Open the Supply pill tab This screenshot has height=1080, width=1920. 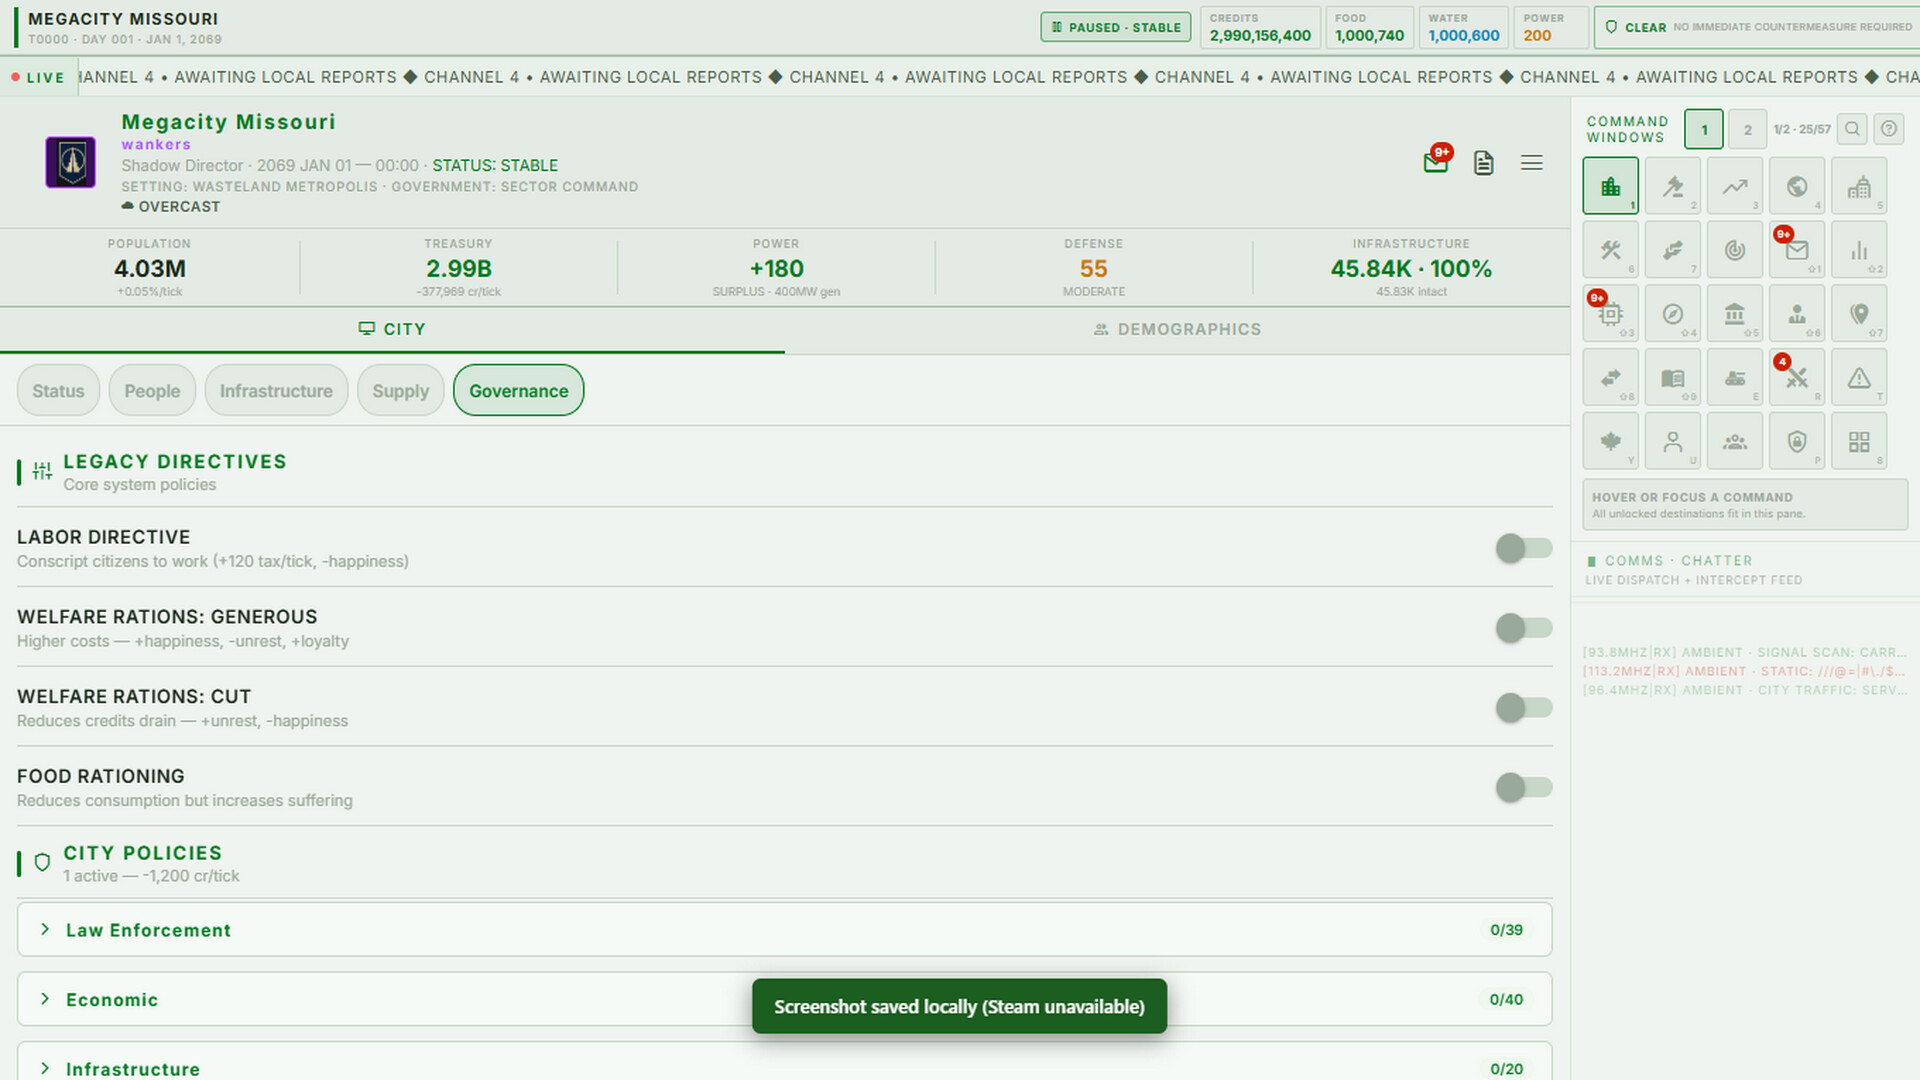coord(400,391)
